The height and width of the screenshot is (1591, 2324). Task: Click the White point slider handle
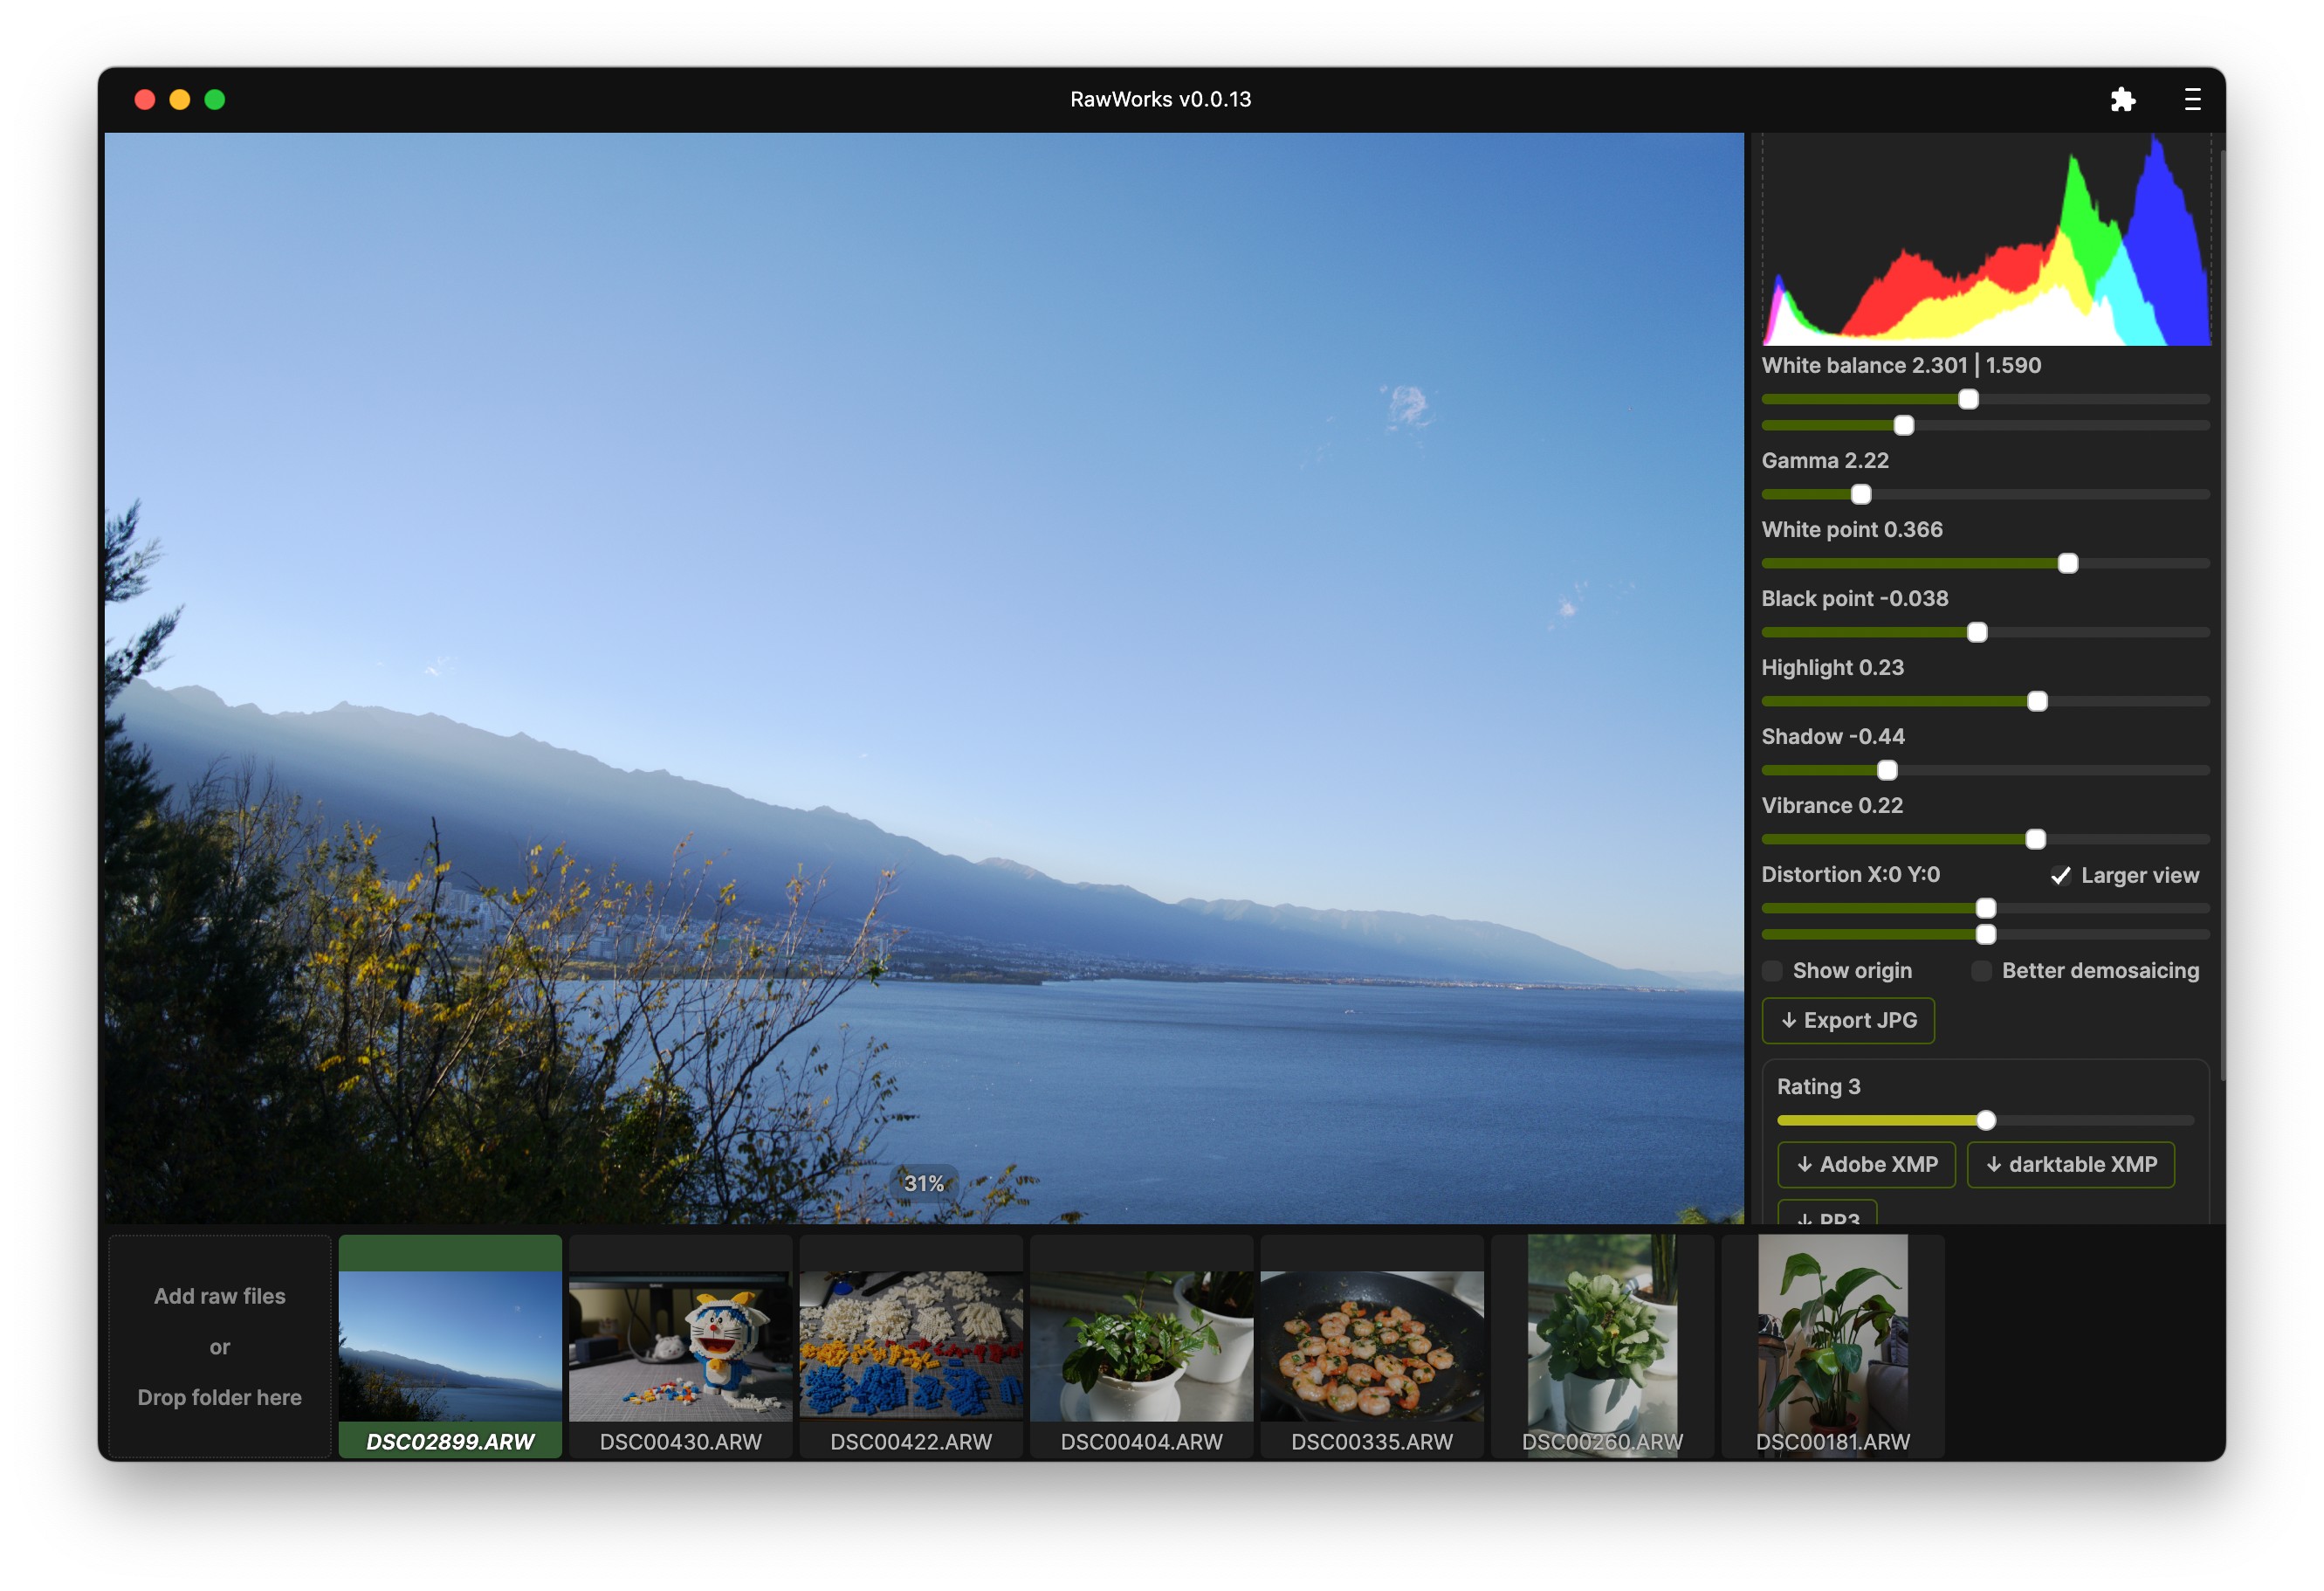[x=2067, y=563]
